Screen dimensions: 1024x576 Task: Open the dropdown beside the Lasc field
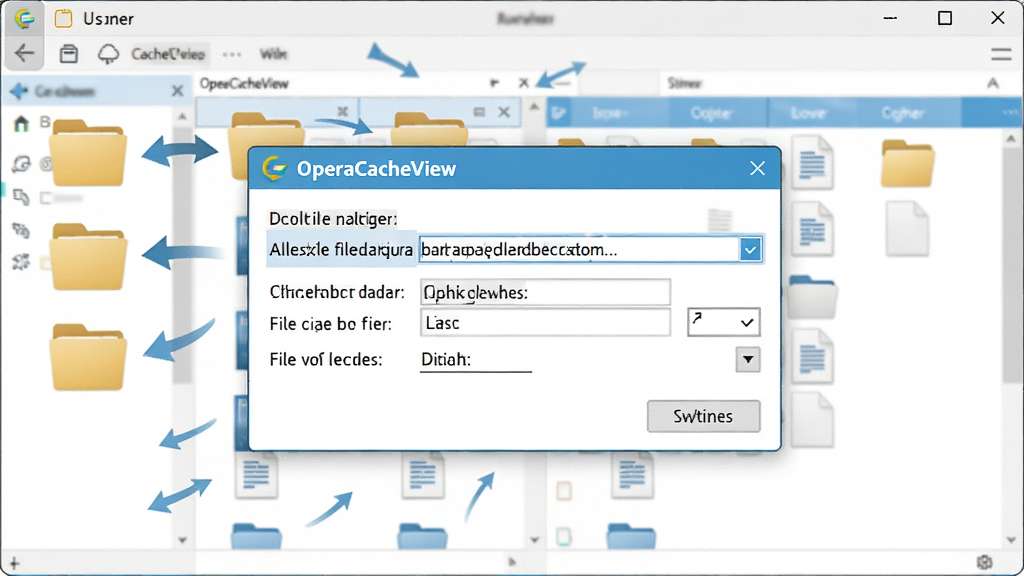[x=724, y=322]
